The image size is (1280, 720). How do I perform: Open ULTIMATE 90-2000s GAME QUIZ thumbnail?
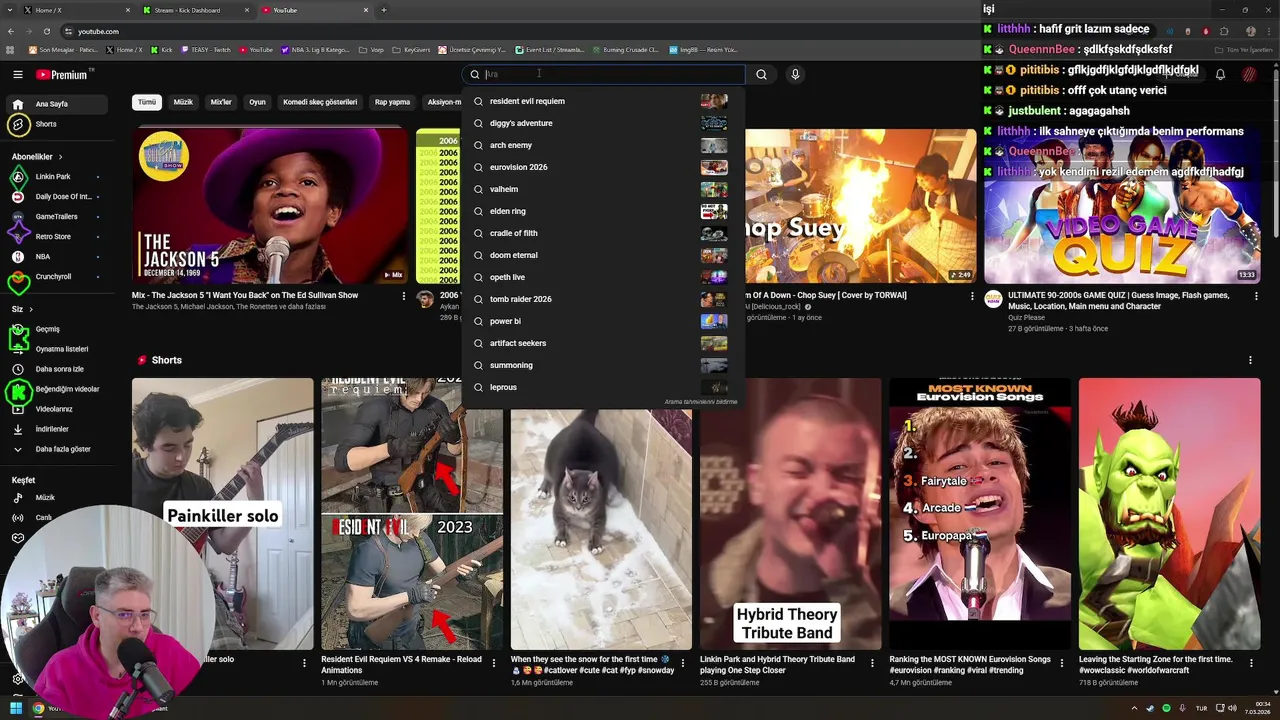point(1122,206)
